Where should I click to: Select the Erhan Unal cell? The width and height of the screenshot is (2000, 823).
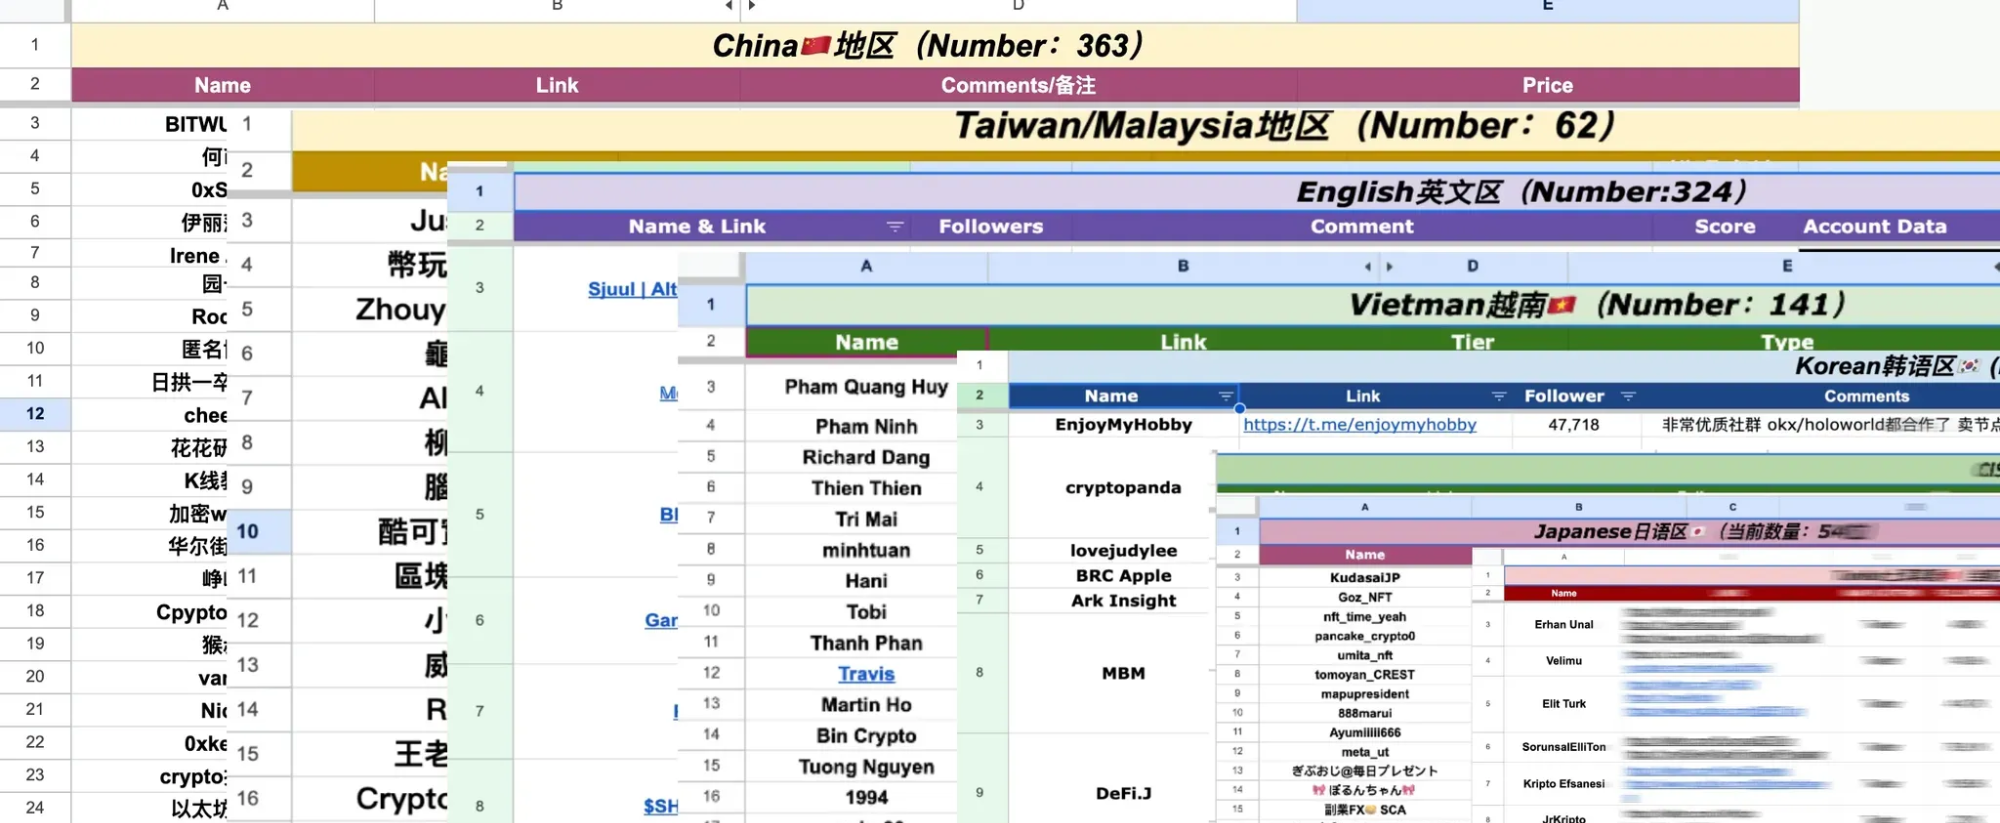(x=1564, y=625)
